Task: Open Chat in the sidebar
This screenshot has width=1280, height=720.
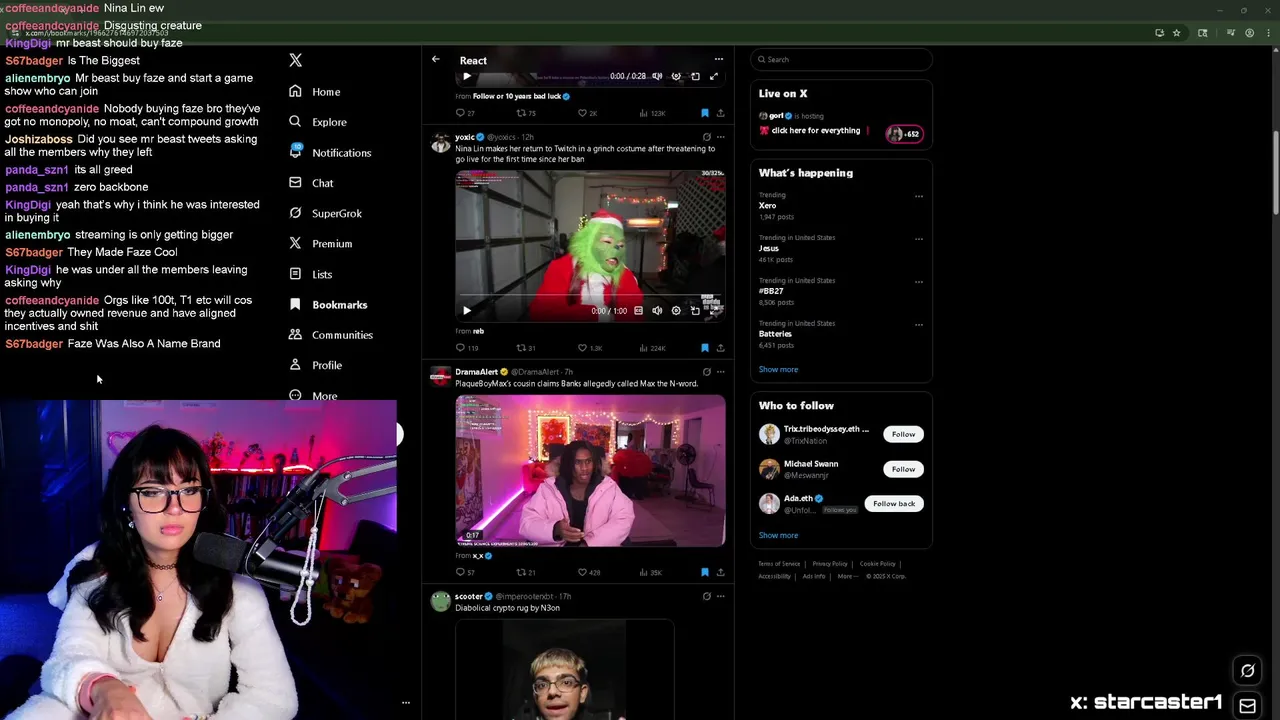Action: pos(311,183)
